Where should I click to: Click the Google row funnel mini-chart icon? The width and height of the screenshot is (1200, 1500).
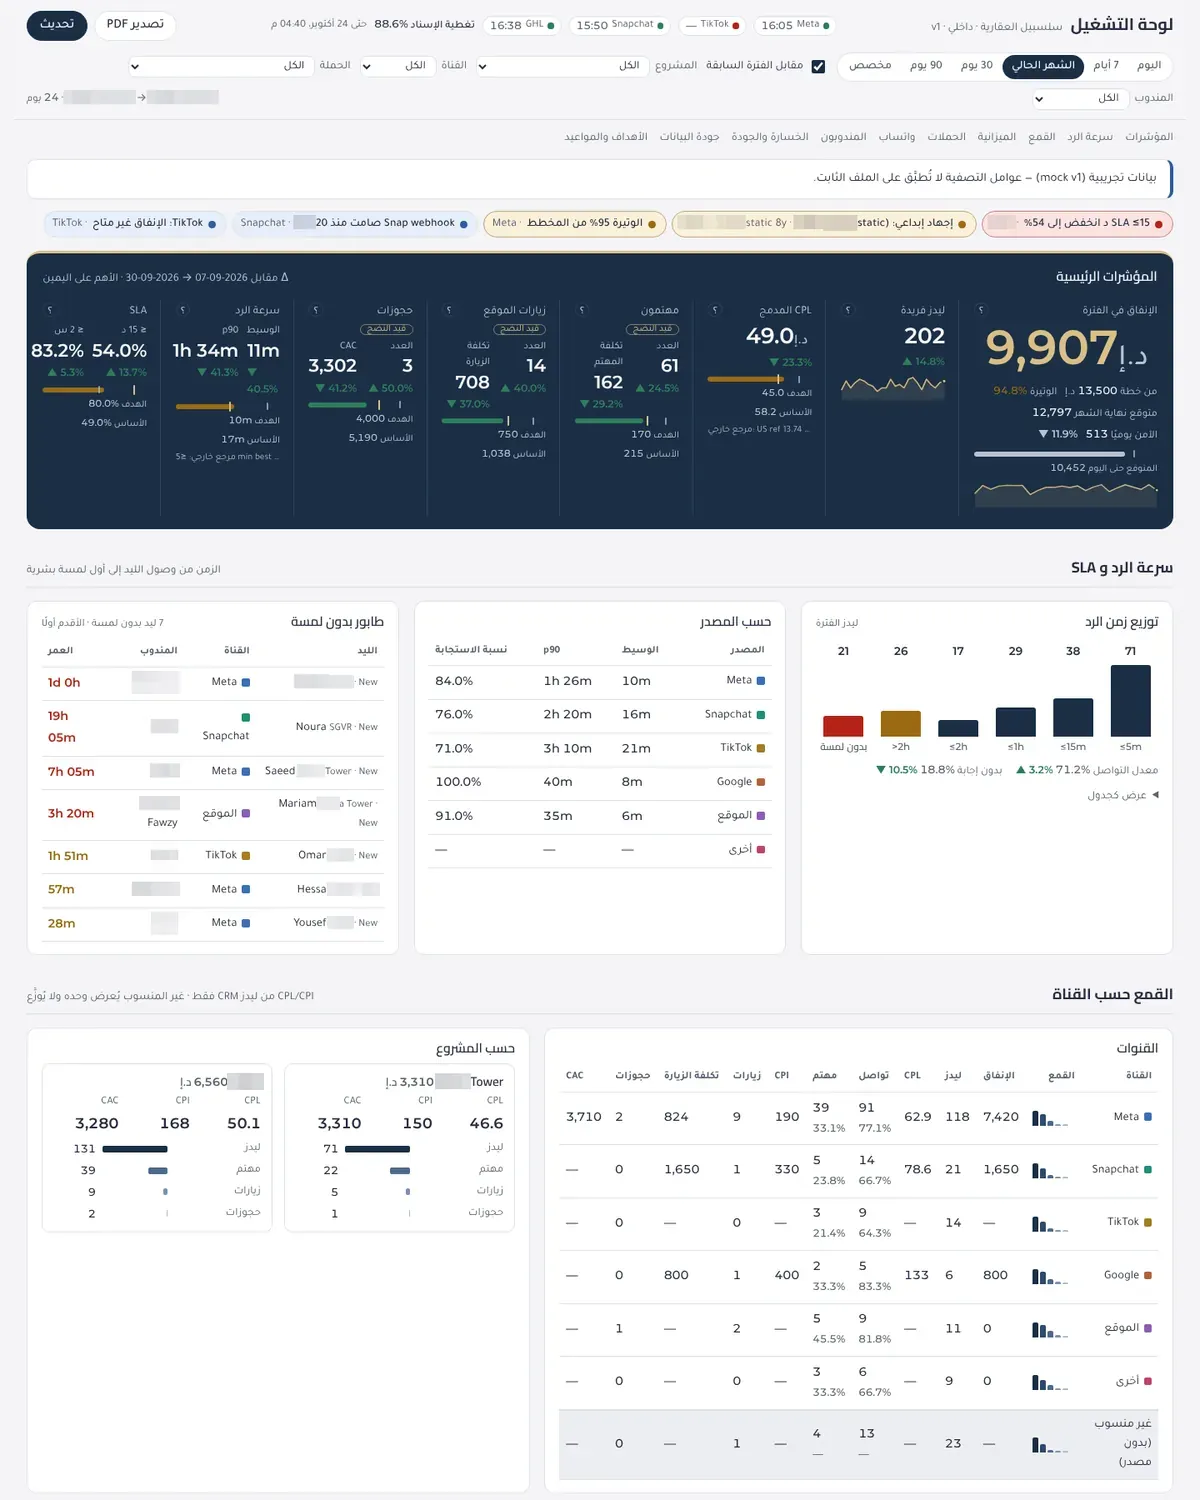click(1050, 1276)
